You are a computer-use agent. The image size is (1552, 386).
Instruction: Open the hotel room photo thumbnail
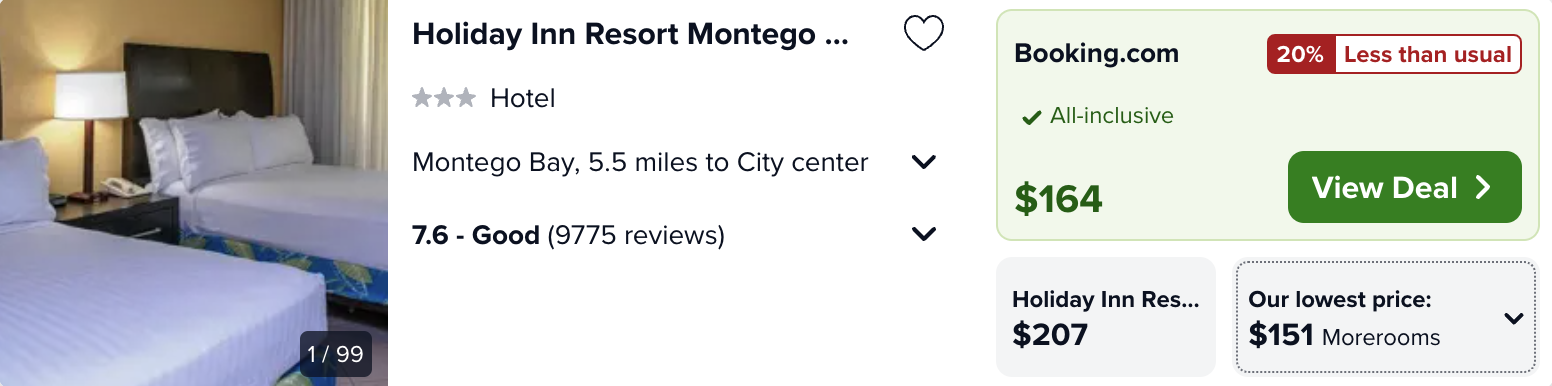tap(194, 193)
